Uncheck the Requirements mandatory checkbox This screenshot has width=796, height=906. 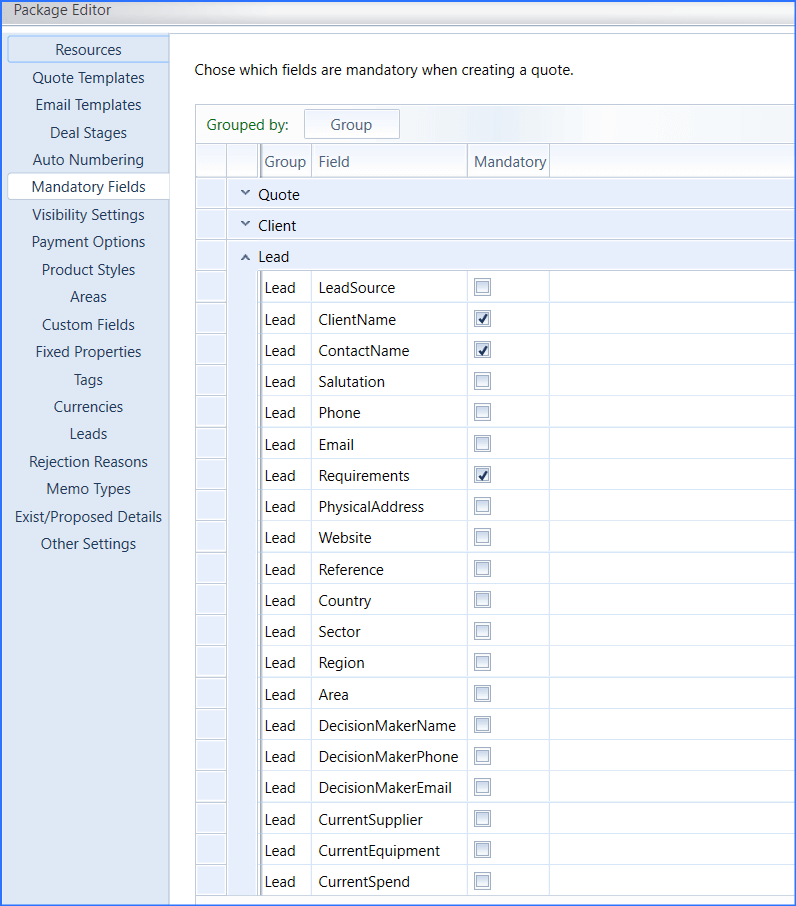point(483,475)
